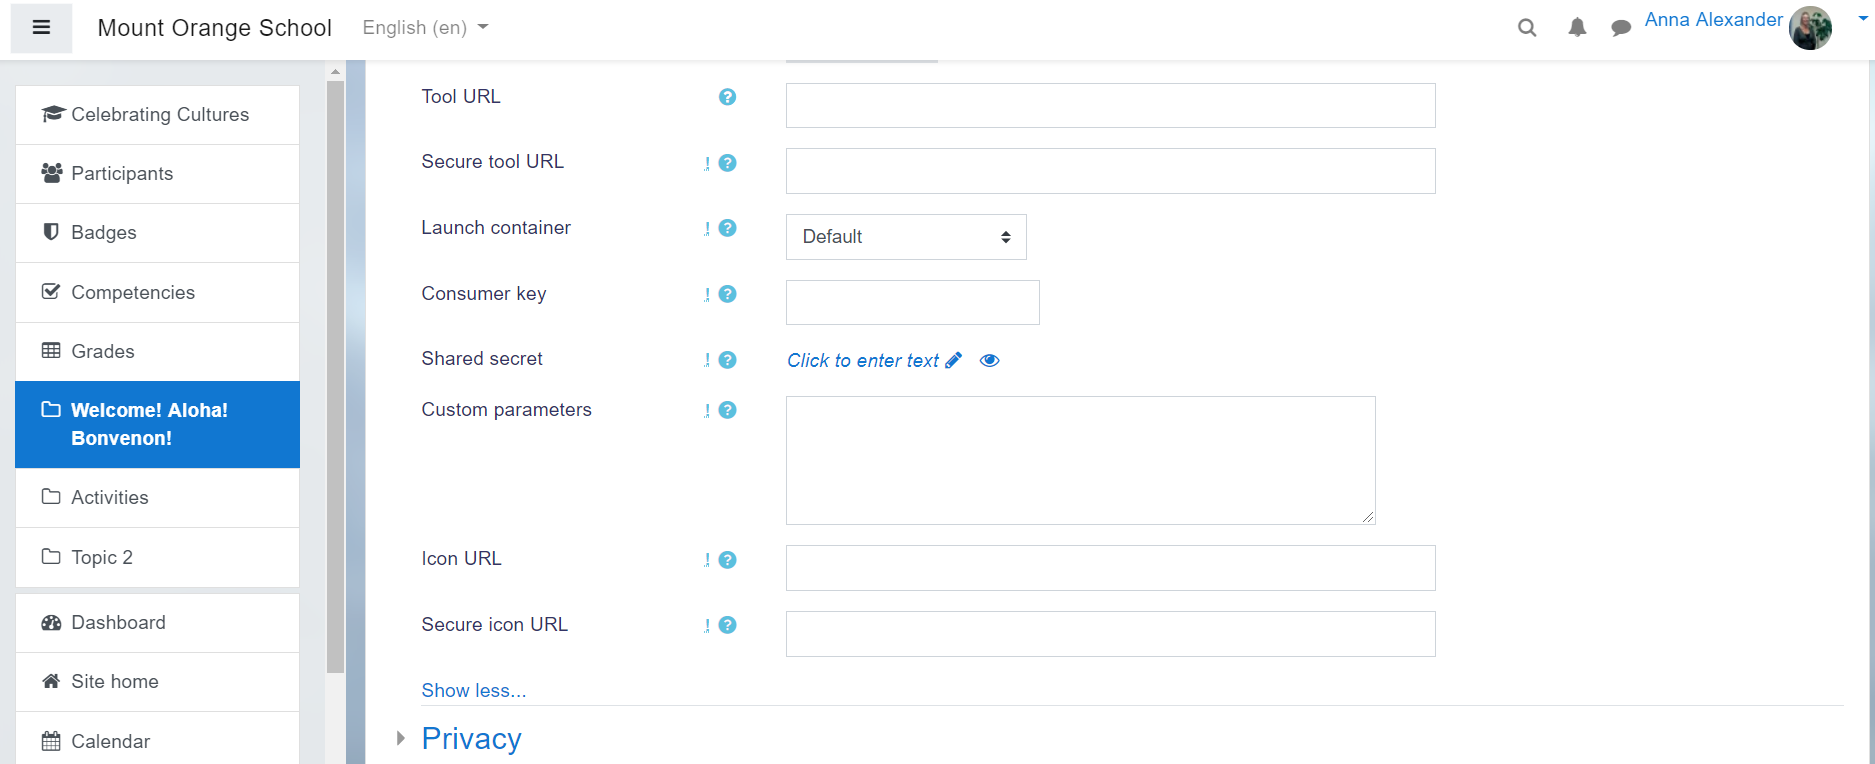Click help icon for Consumer key

(x=728, y=294)
